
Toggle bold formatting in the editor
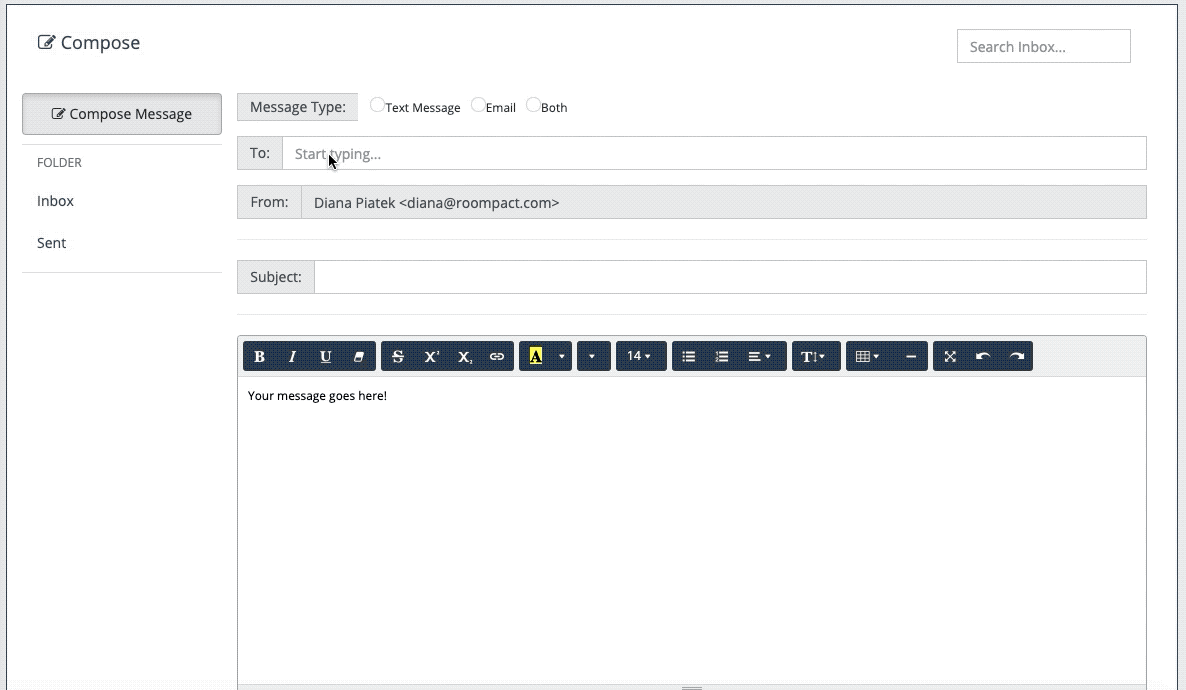pyautogui.click(x=260, y=357)
